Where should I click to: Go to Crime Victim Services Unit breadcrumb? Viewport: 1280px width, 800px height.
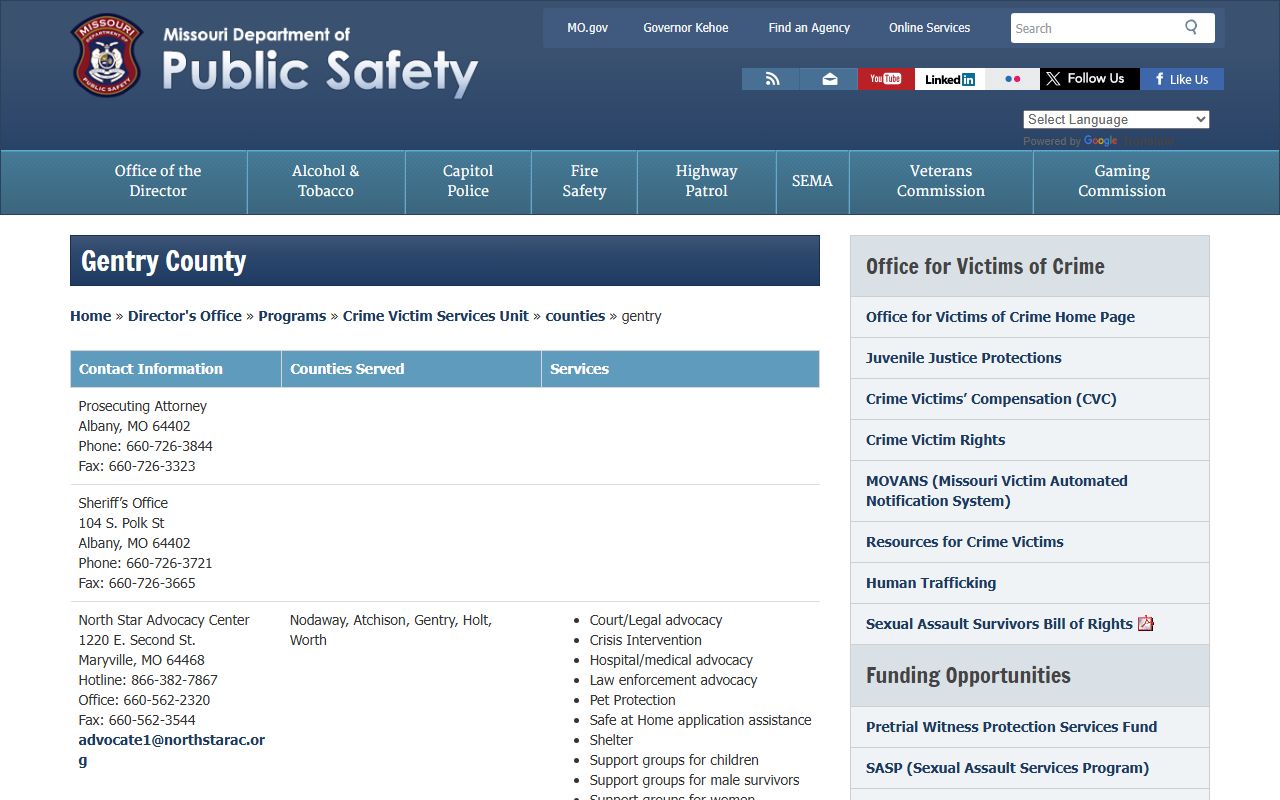[436, 316]
